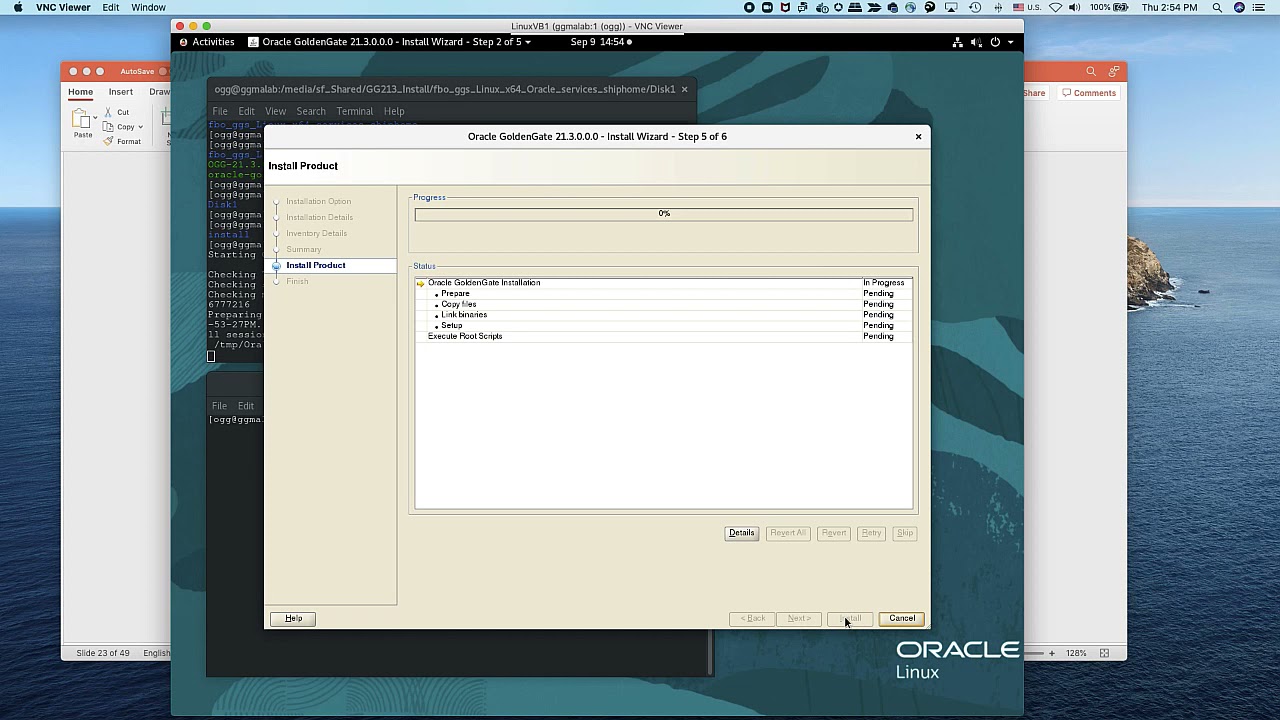Click the GNOME muted volume icon
The height and width of the screenshot is (720, 1280).
976,42
